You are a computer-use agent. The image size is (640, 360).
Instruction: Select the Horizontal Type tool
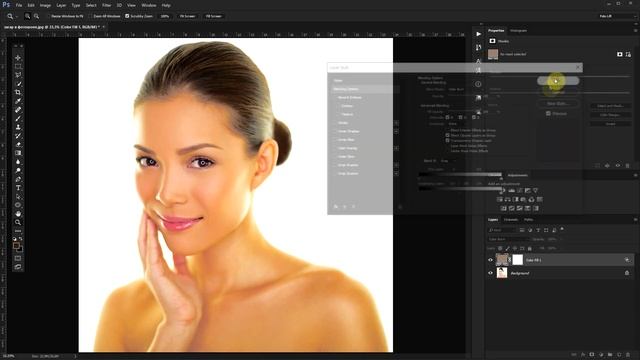point(18,188)
